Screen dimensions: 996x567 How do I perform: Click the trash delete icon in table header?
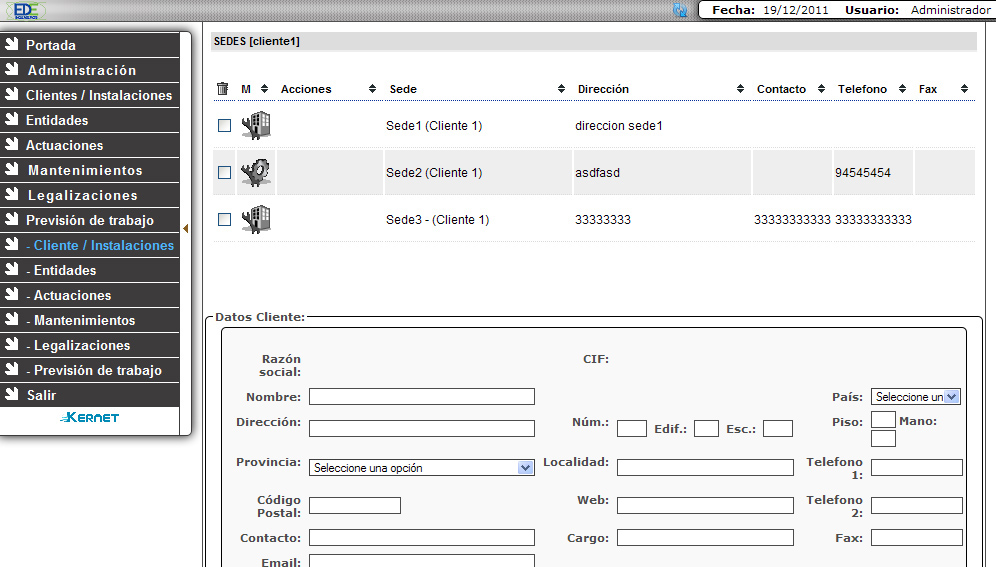223,89
